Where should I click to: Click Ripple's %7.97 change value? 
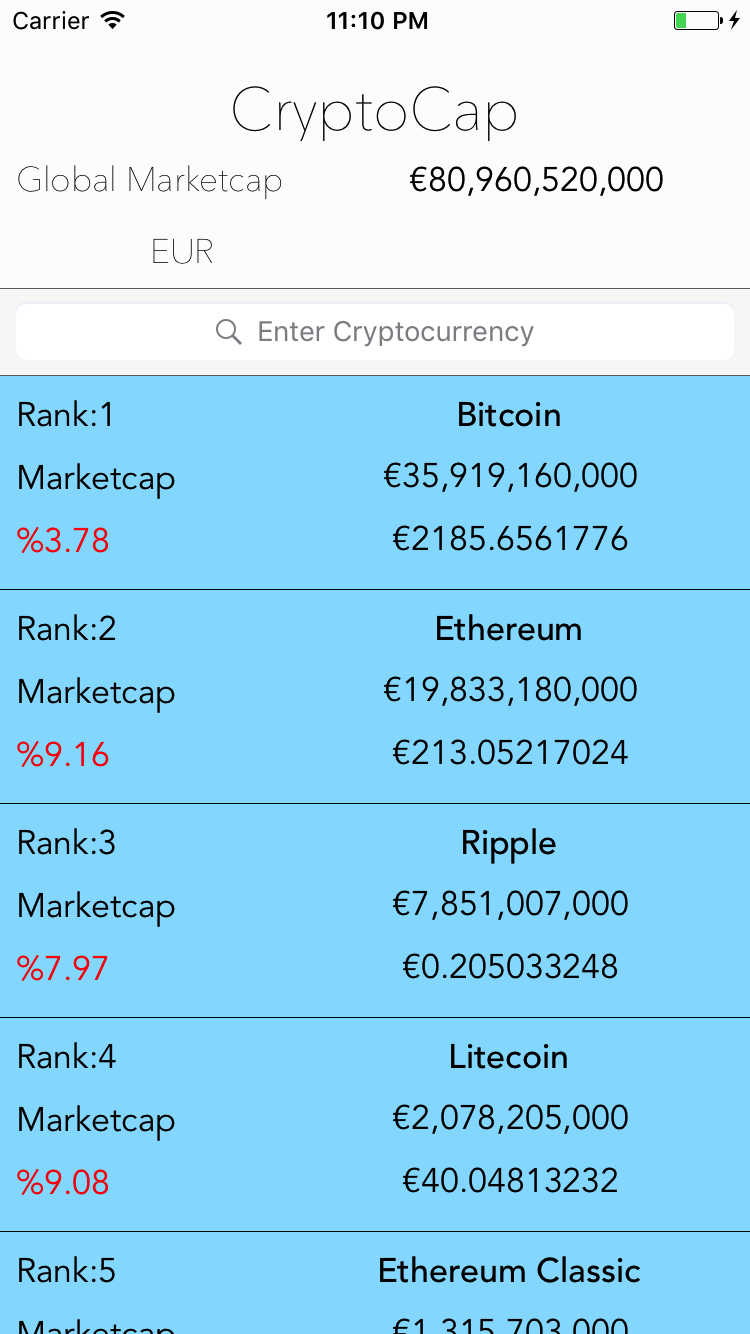[63, 969]
